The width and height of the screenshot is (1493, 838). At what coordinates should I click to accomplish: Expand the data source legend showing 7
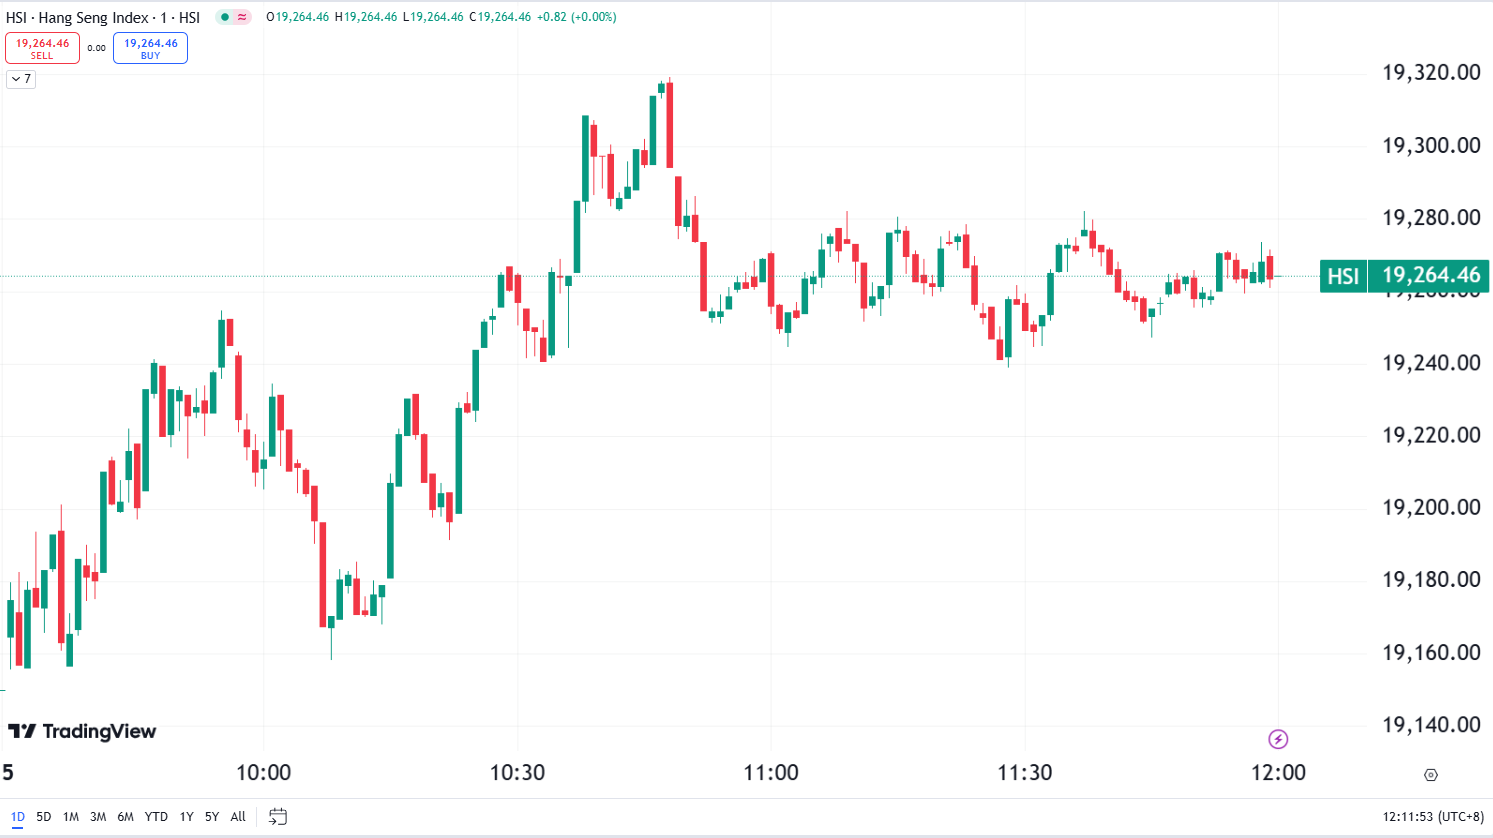coord(20,80)
